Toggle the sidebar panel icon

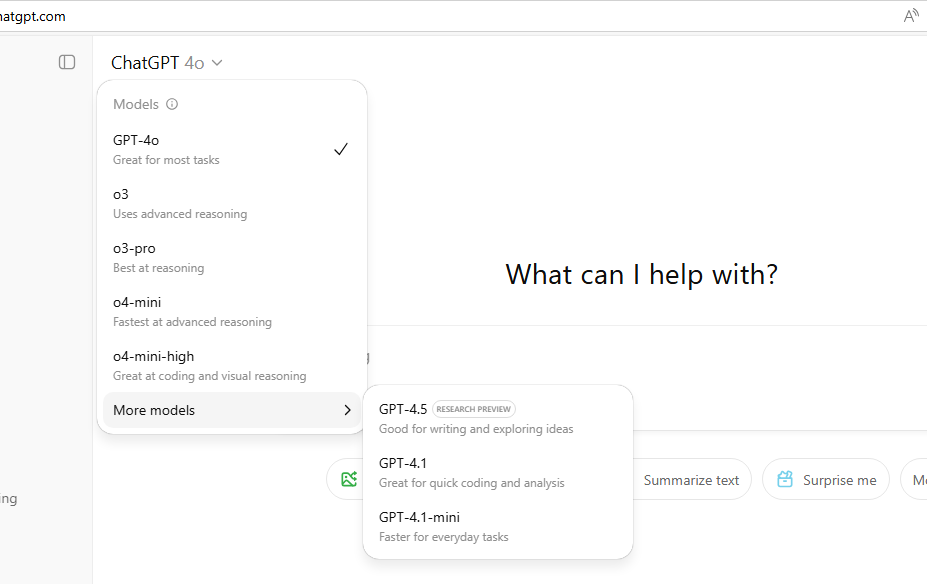click(x=67, y=62)
